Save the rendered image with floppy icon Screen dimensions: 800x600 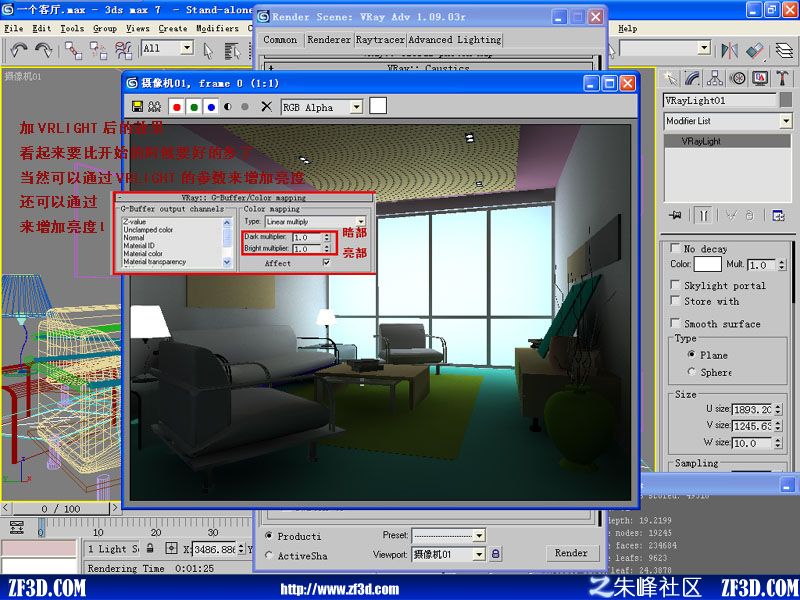coord(137,106)
